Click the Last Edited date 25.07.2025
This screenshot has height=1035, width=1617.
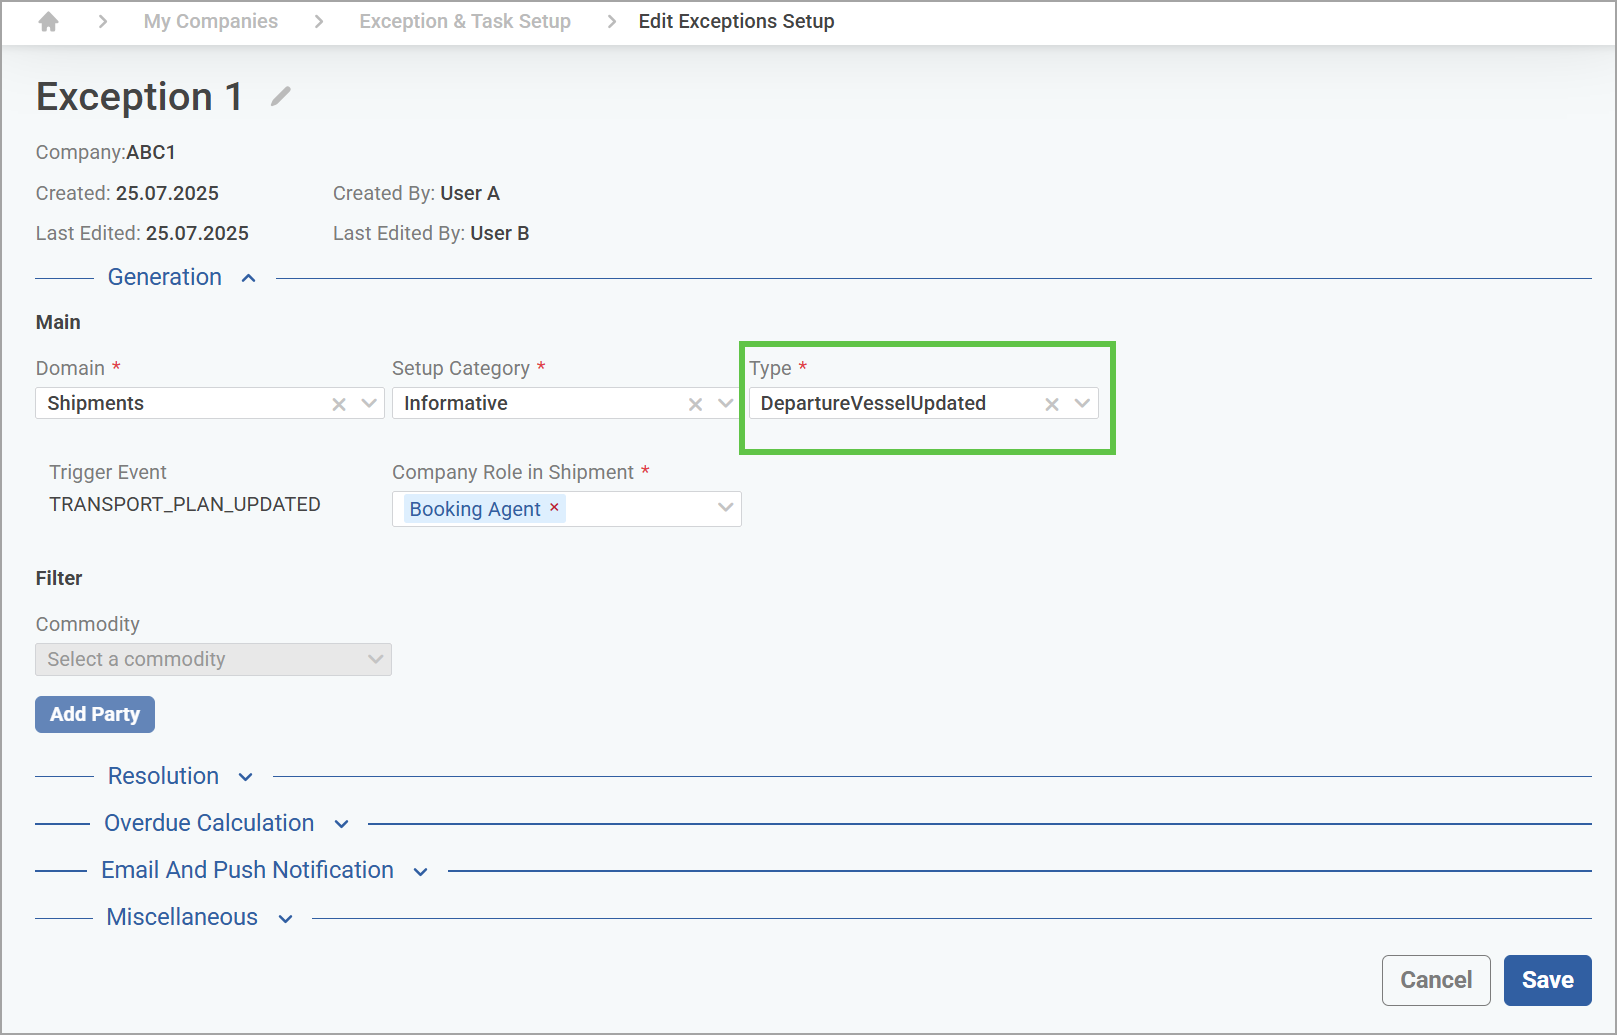[x=197, y=233]
